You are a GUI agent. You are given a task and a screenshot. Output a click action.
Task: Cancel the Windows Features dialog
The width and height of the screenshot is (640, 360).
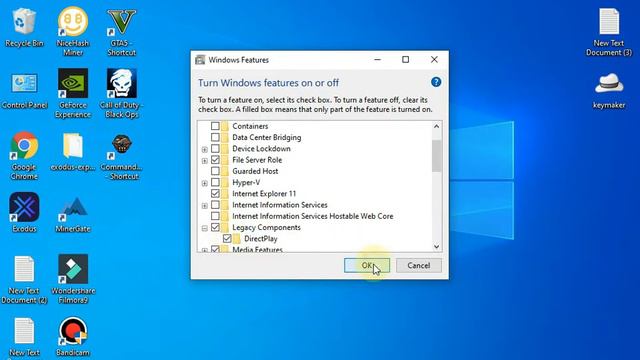tap(418, 265)
